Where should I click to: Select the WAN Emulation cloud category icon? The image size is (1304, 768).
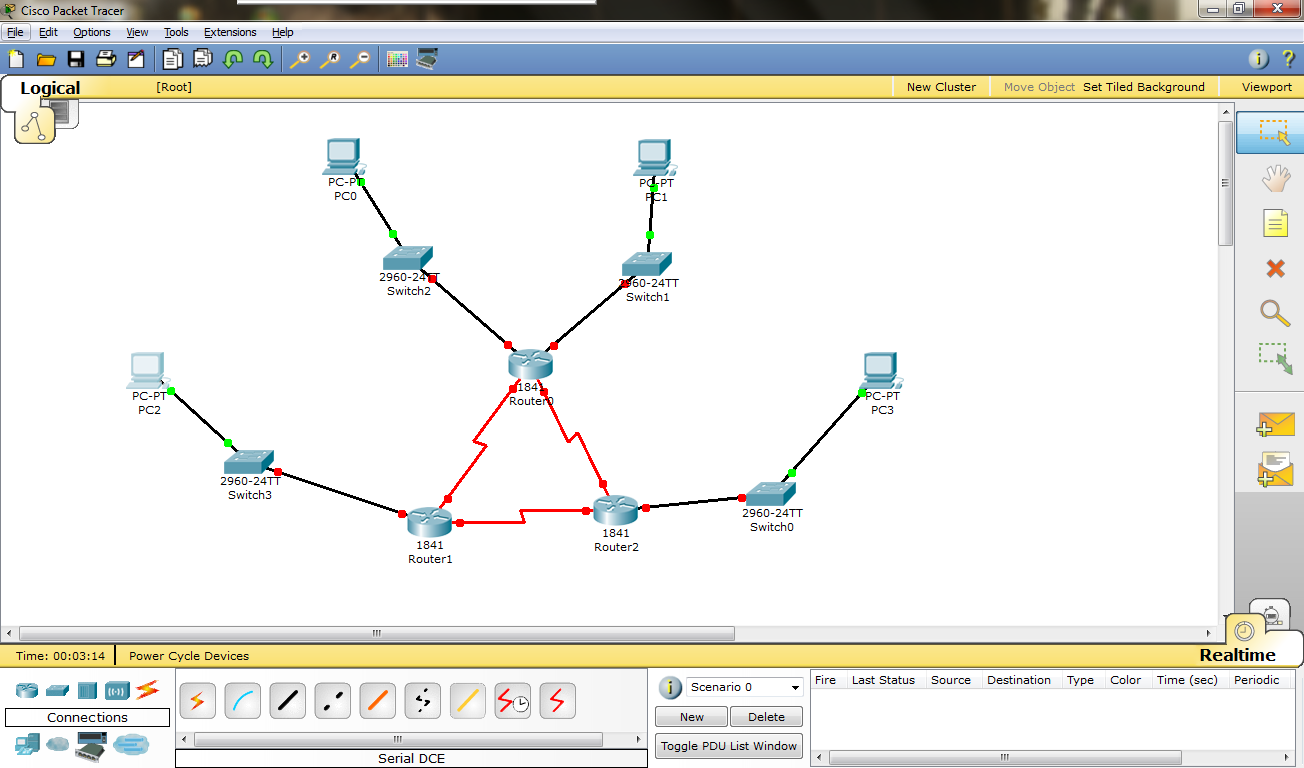click(58, 744)
